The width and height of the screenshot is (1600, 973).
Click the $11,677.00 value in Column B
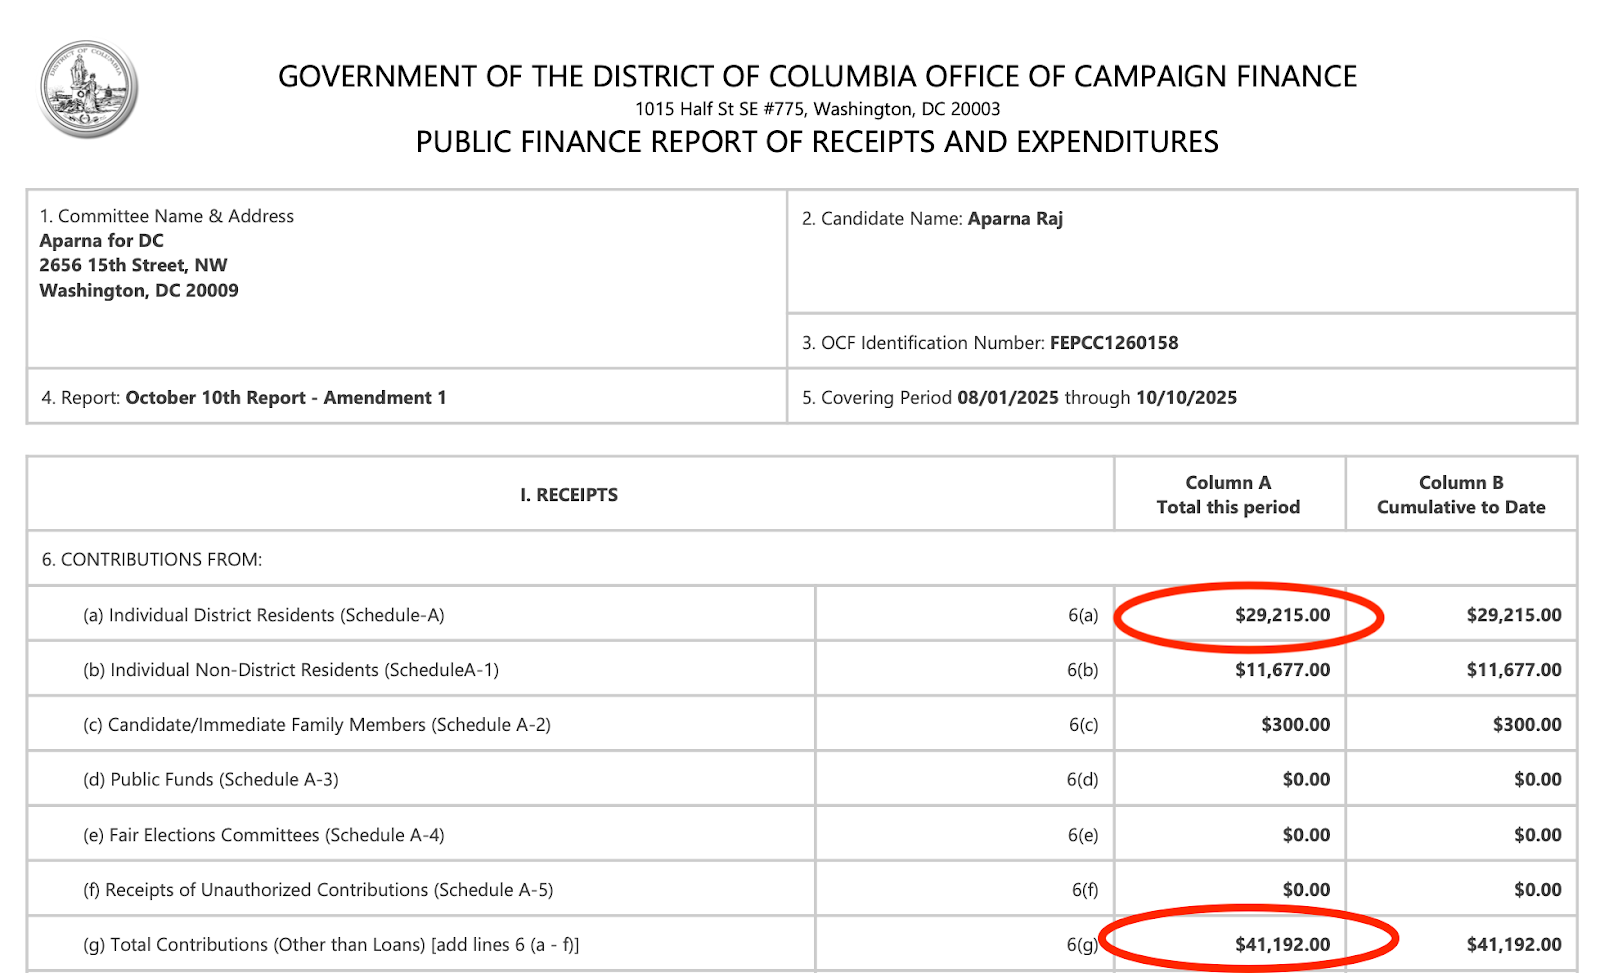tap(1513, 670)
